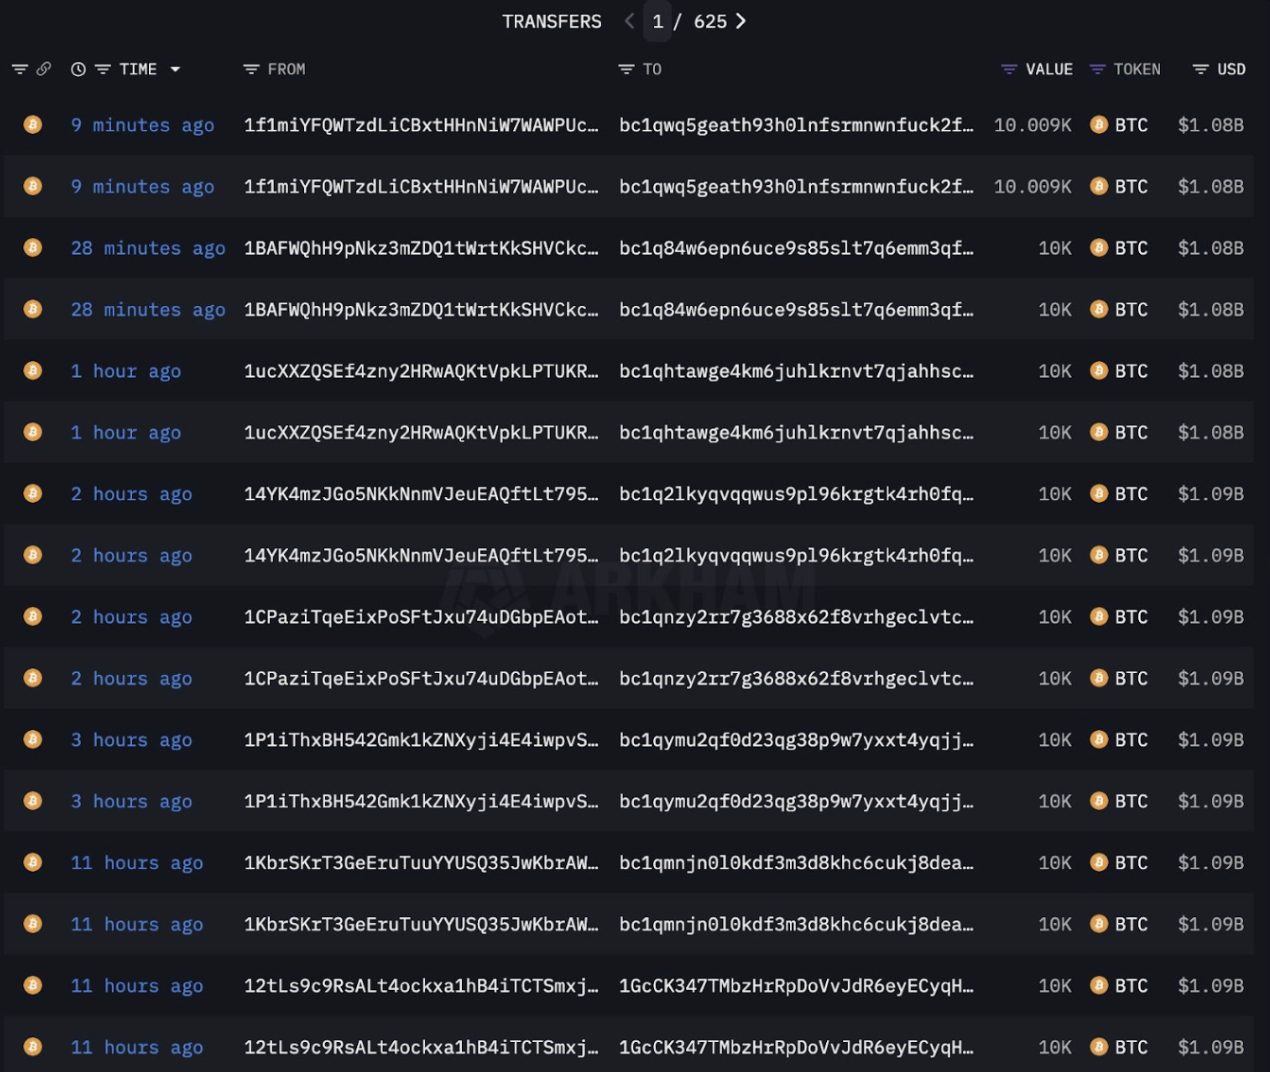Open first recipient address bc1q84w6epn6uce9s85slt7q6emm3qf
The image size is (1270, 1072).
tap(796, 248)
